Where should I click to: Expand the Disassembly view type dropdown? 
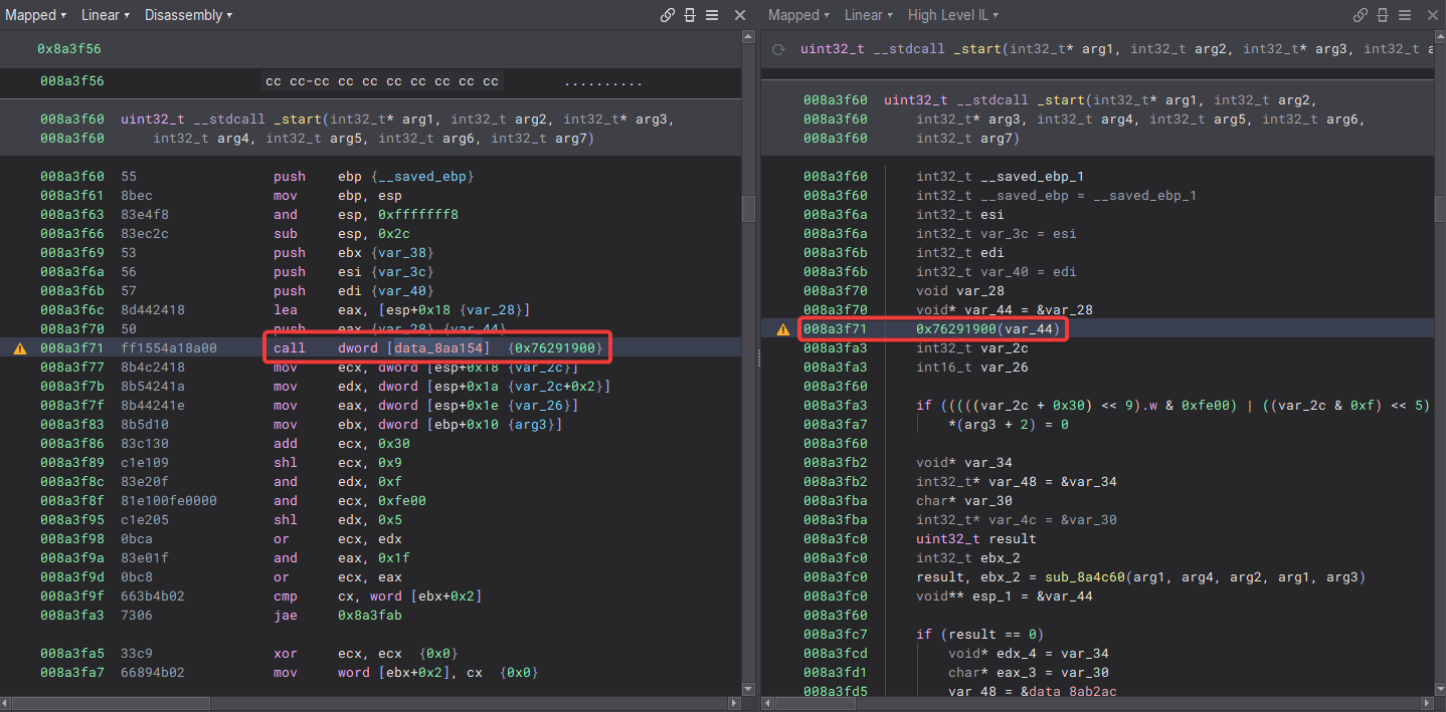[x=188, y=15]
